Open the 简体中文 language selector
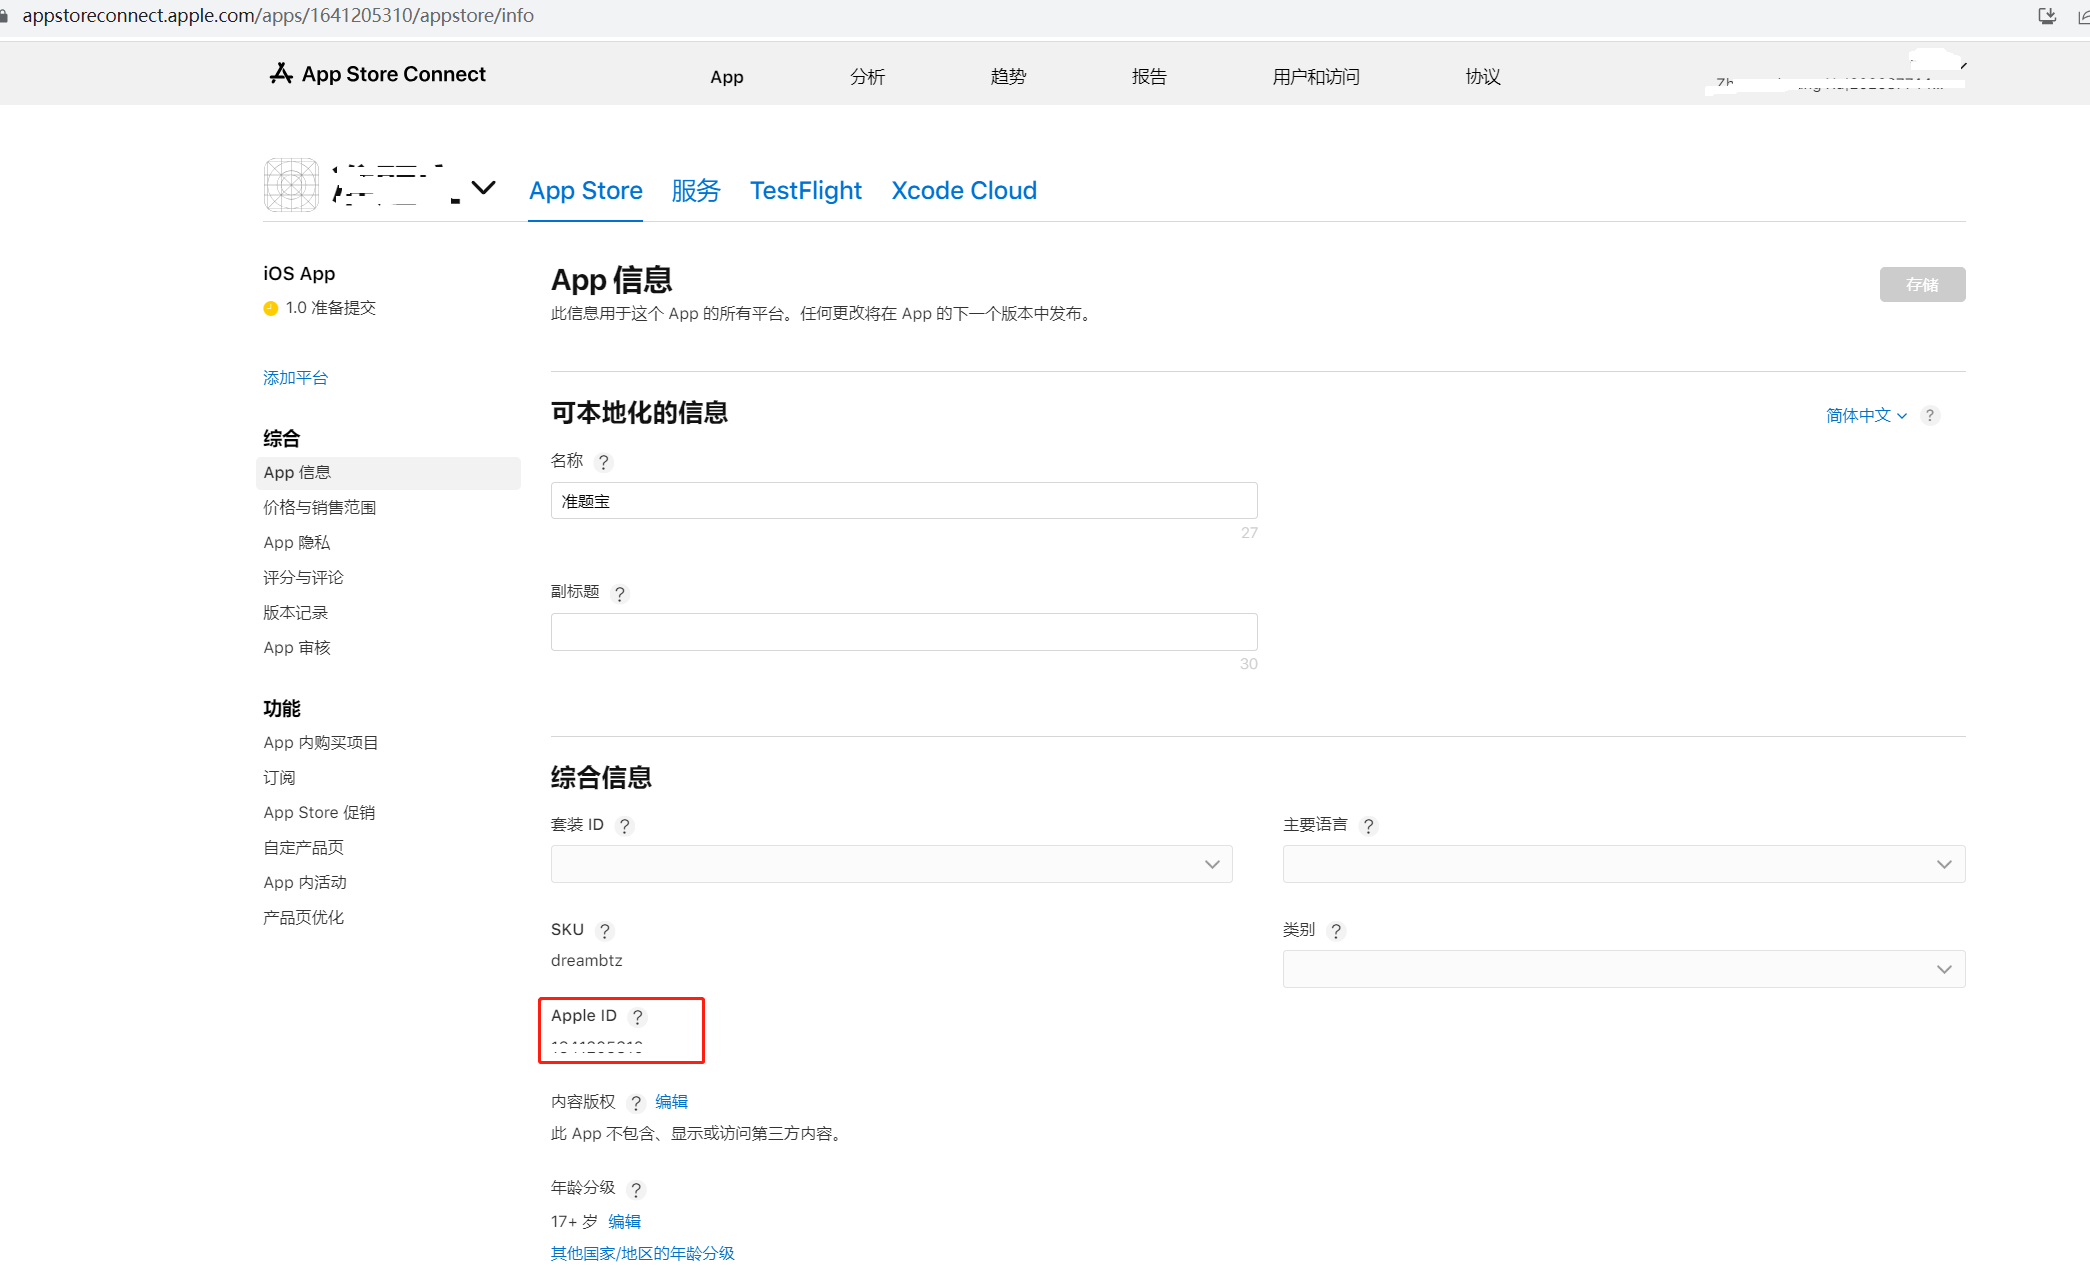 (x=1866, y=415)
